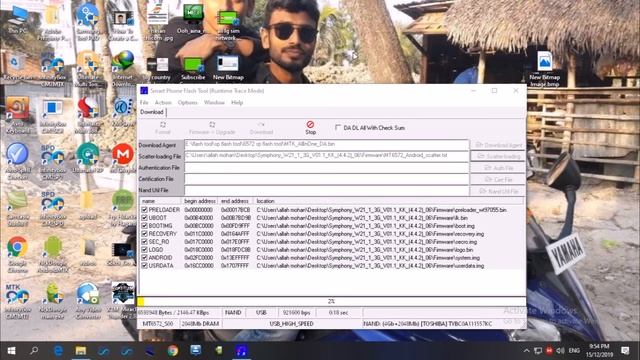Uncheck the RECOVERY partition checkbox

[144, 233]
